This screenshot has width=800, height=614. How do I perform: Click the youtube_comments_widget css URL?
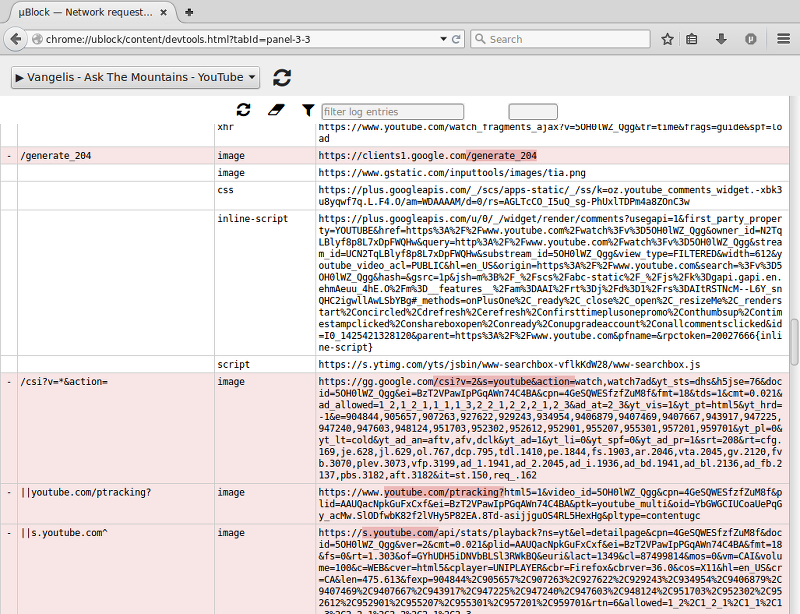550,195
